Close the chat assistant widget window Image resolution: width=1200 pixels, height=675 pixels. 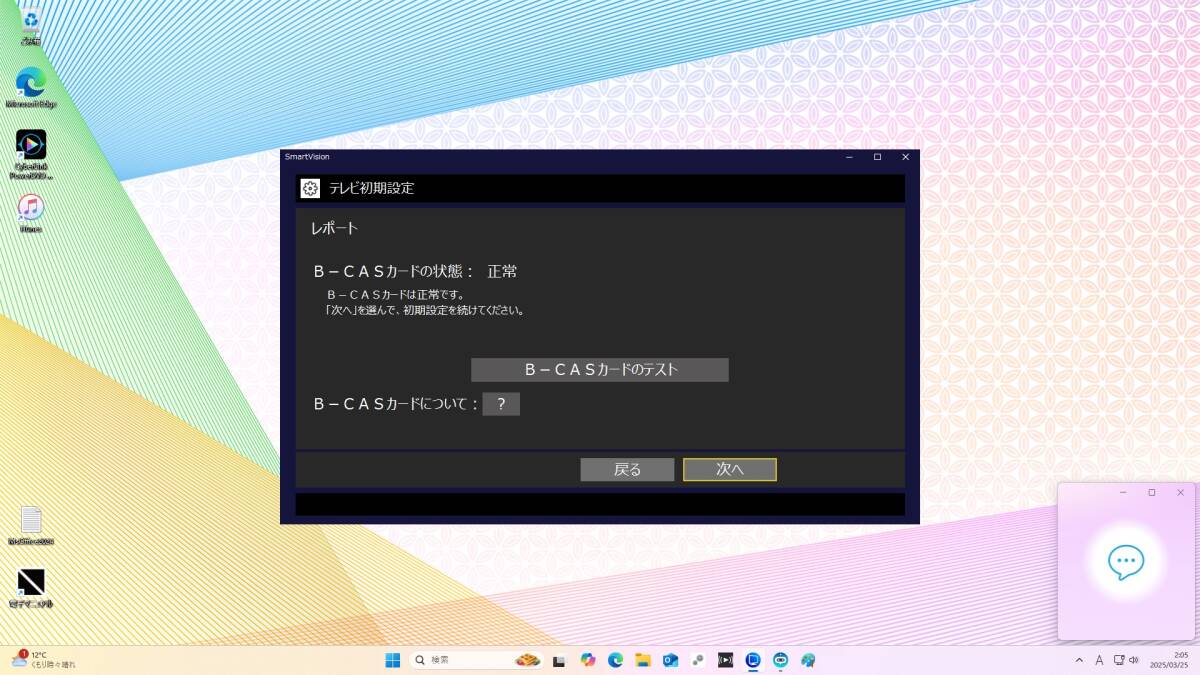pos(1180,493)
